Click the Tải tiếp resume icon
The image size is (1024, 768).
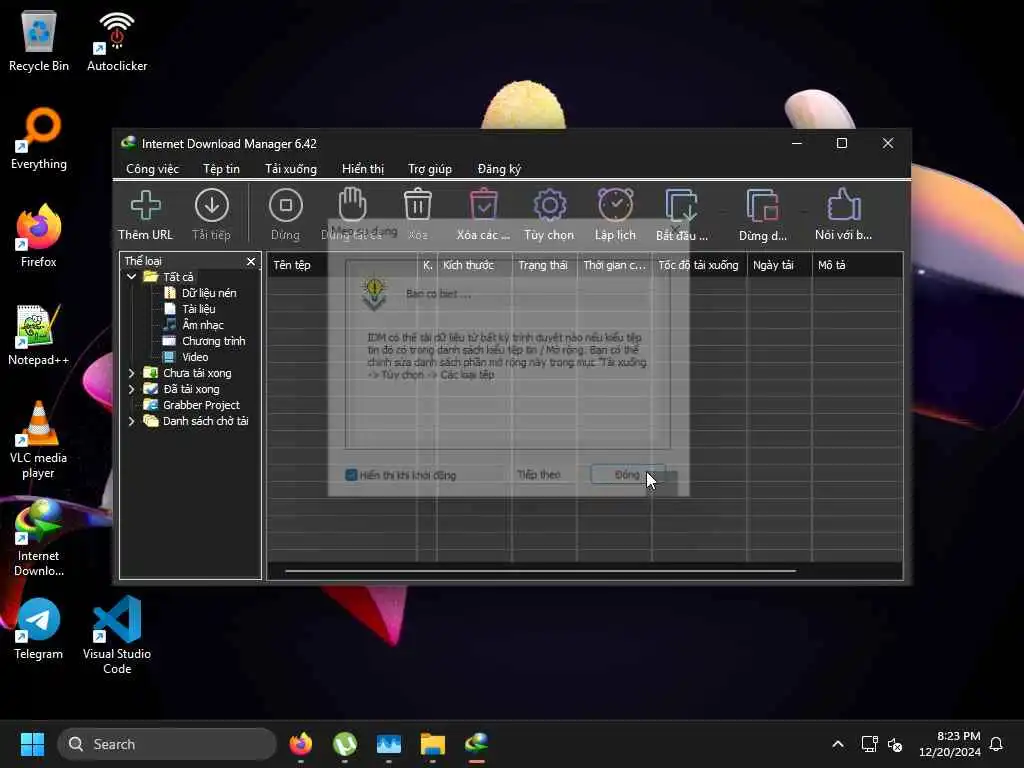click(212, 206)
